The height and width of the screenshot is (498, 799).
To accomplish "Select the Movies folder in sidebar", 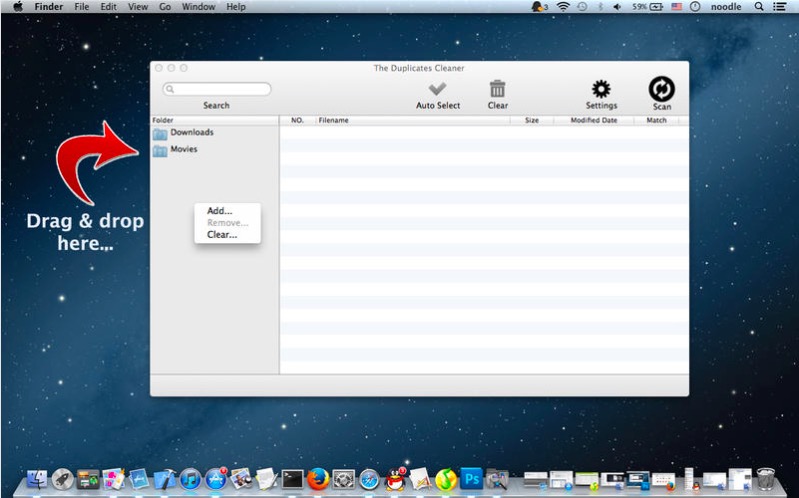I will point(183,150).
